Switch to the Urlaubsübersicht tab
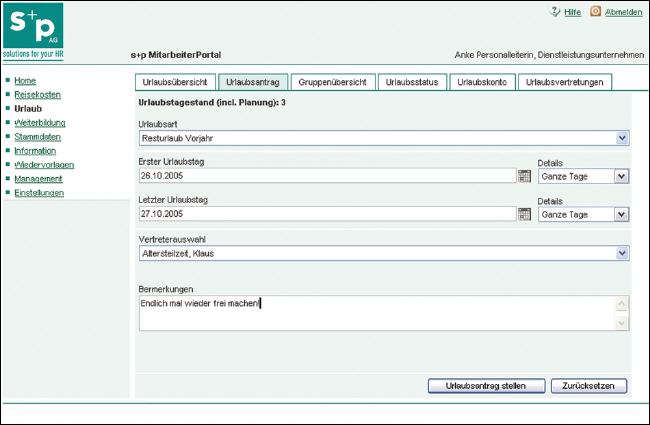650x425 pixels. click(x=174, y=82)
